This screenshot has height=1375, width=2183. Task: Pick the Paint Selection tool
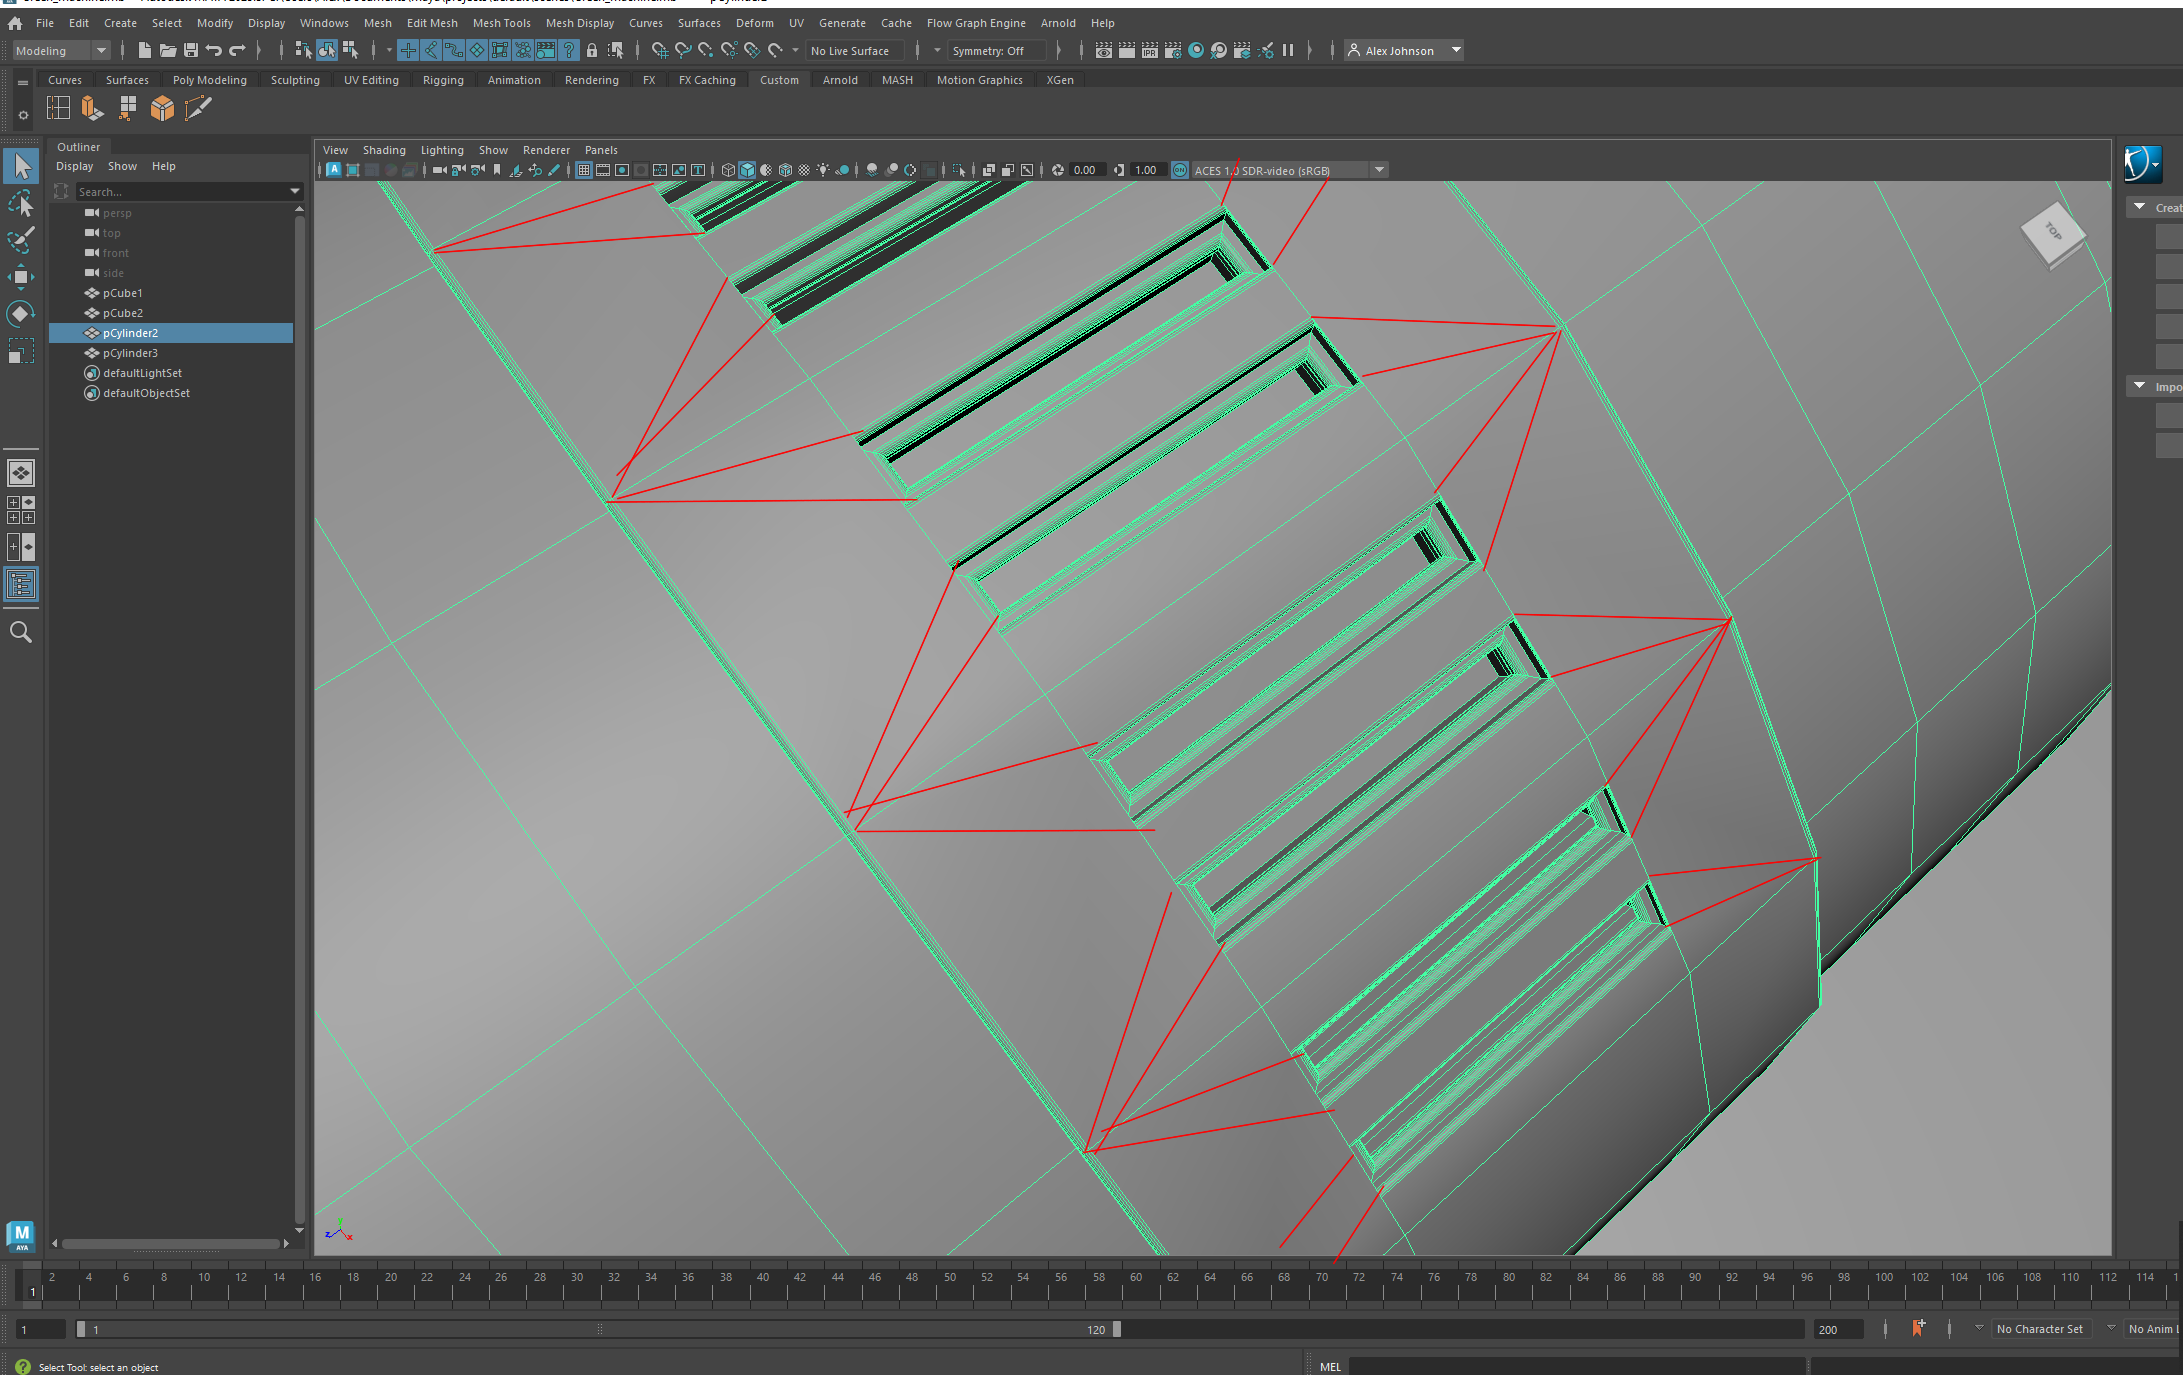coord(21,240)
